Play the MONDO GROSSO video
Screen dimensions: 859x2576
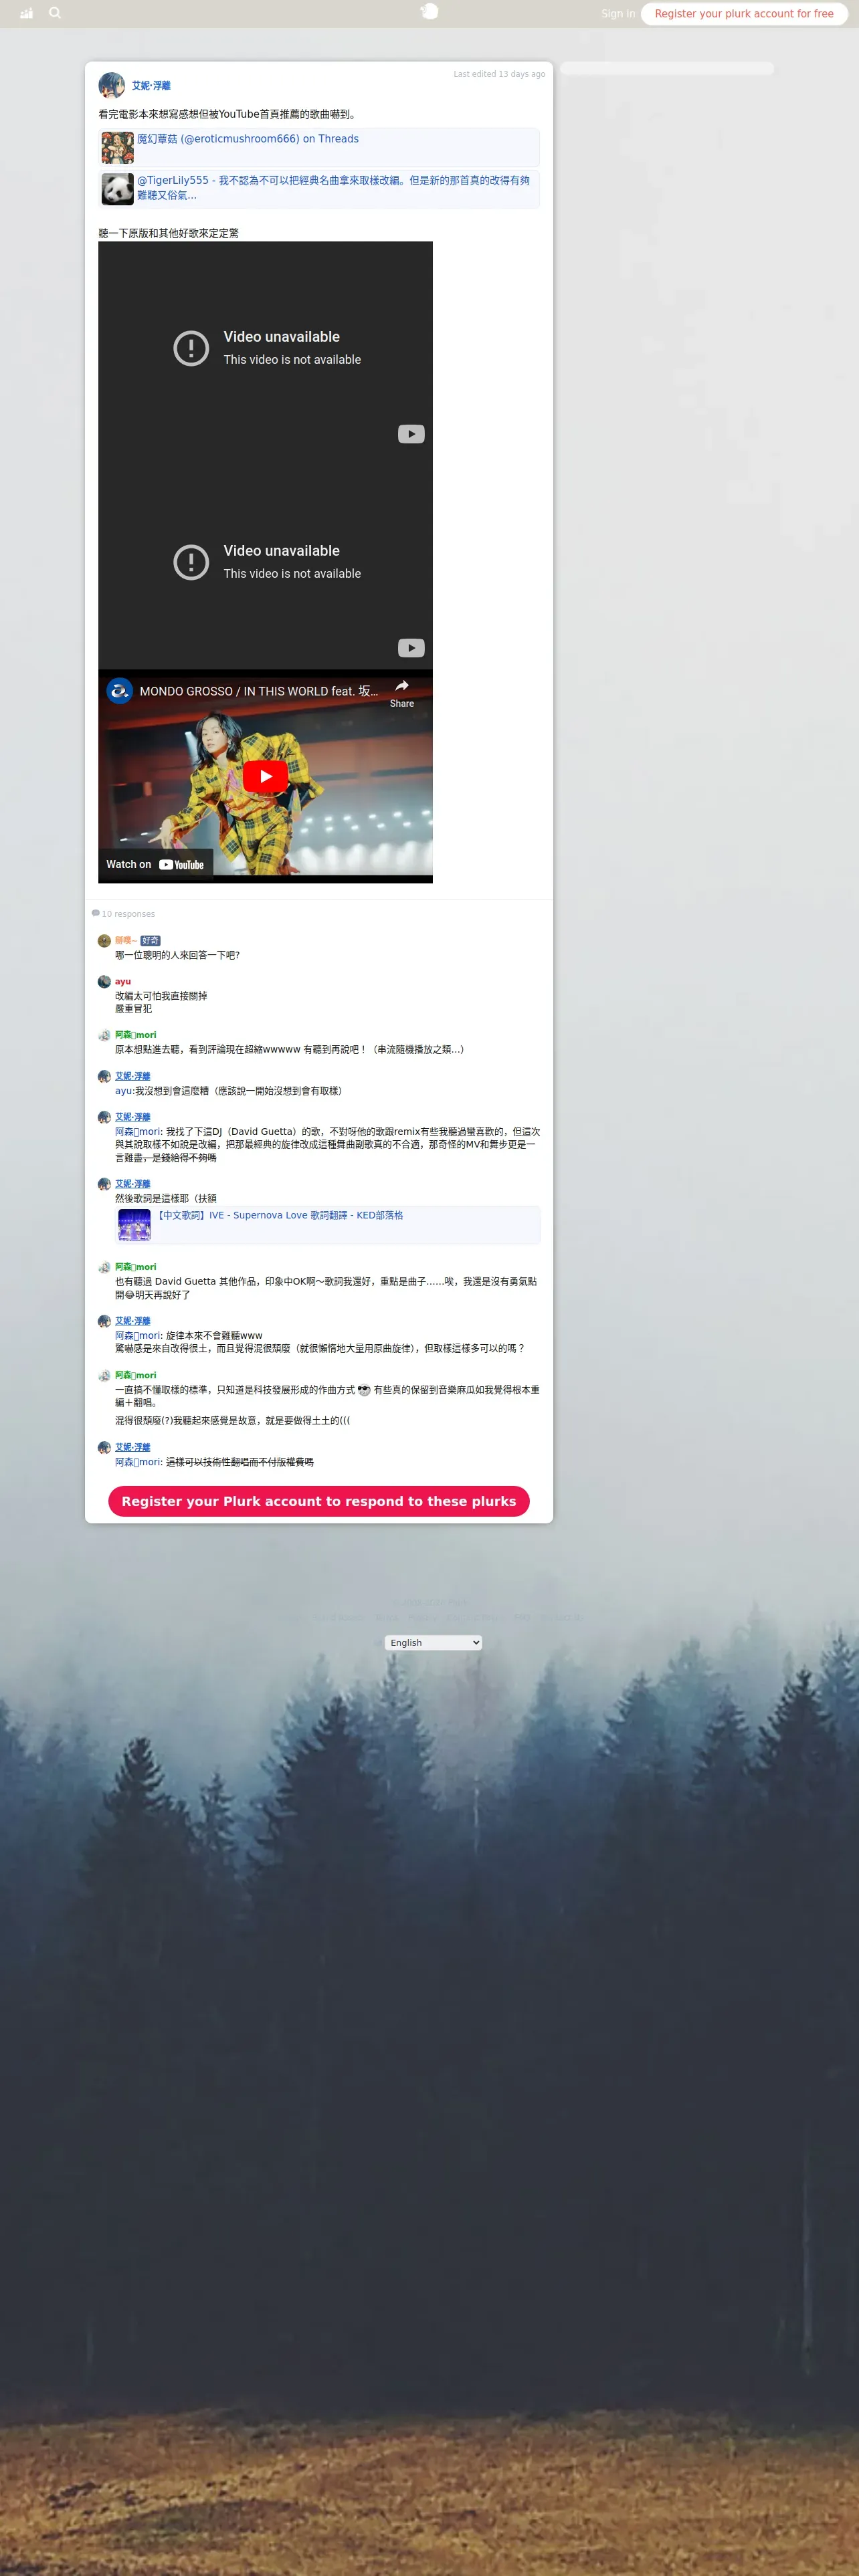265,776
